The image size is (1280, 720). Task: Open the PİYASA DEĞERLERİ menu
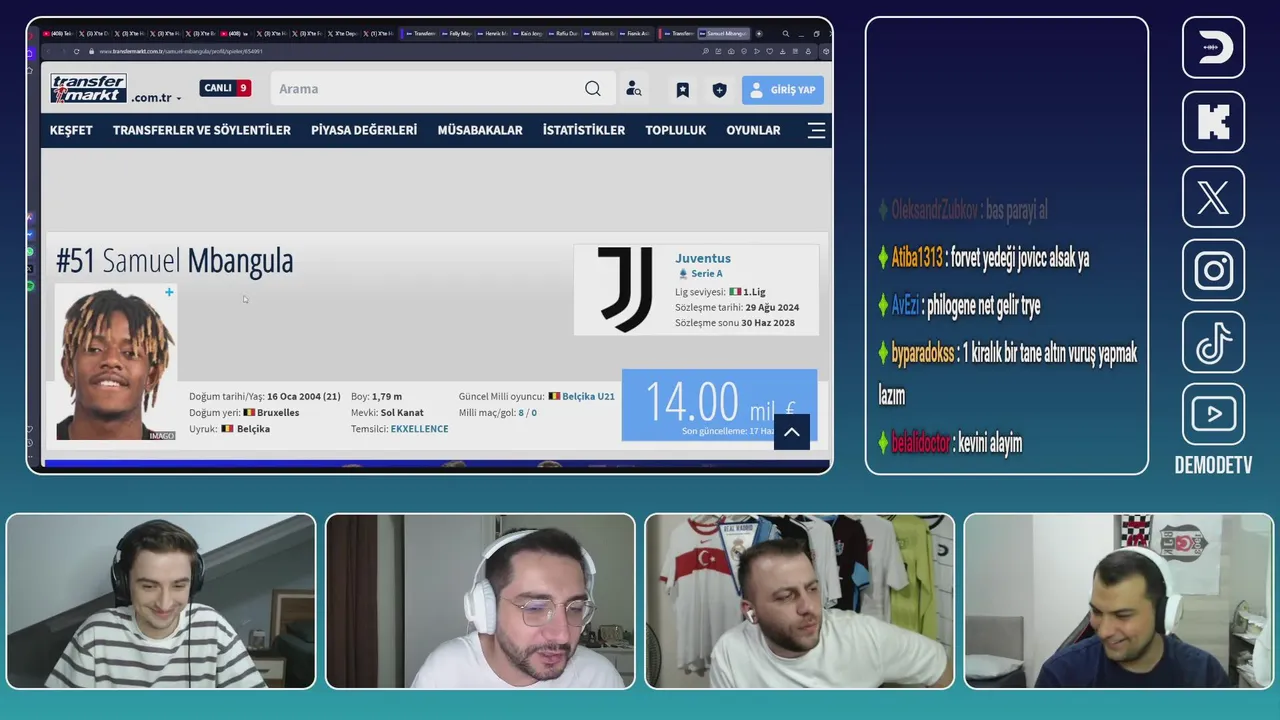tap(364, 130)
